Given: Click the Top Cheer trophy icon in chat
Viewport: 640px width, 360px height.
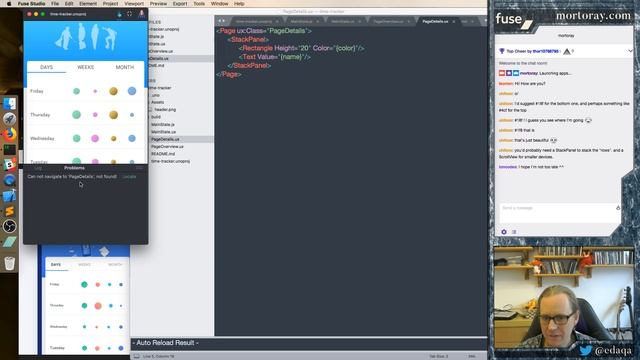Looking at the screenshot, I should point(502,51).
